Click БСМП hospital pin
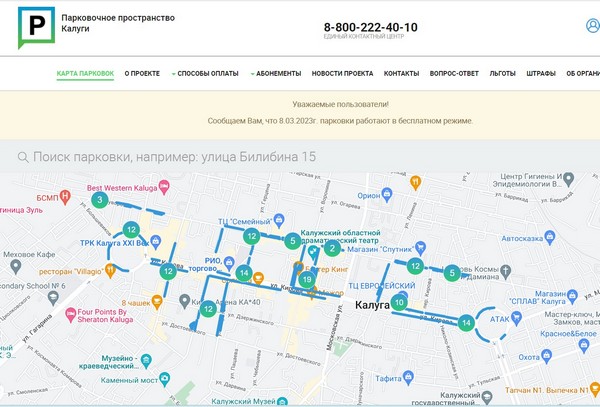 point(65,197)
